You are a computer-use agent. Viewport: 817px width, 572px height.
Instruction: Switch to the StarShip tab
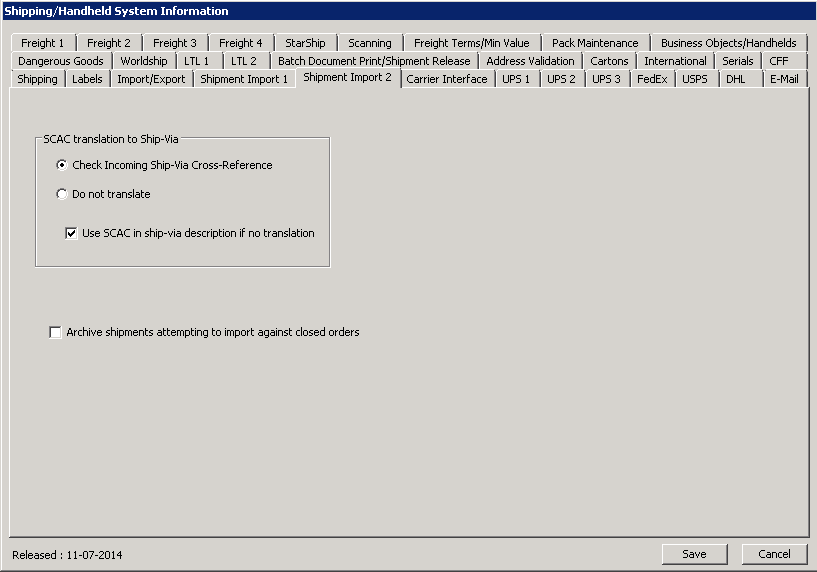coord(305,43)
